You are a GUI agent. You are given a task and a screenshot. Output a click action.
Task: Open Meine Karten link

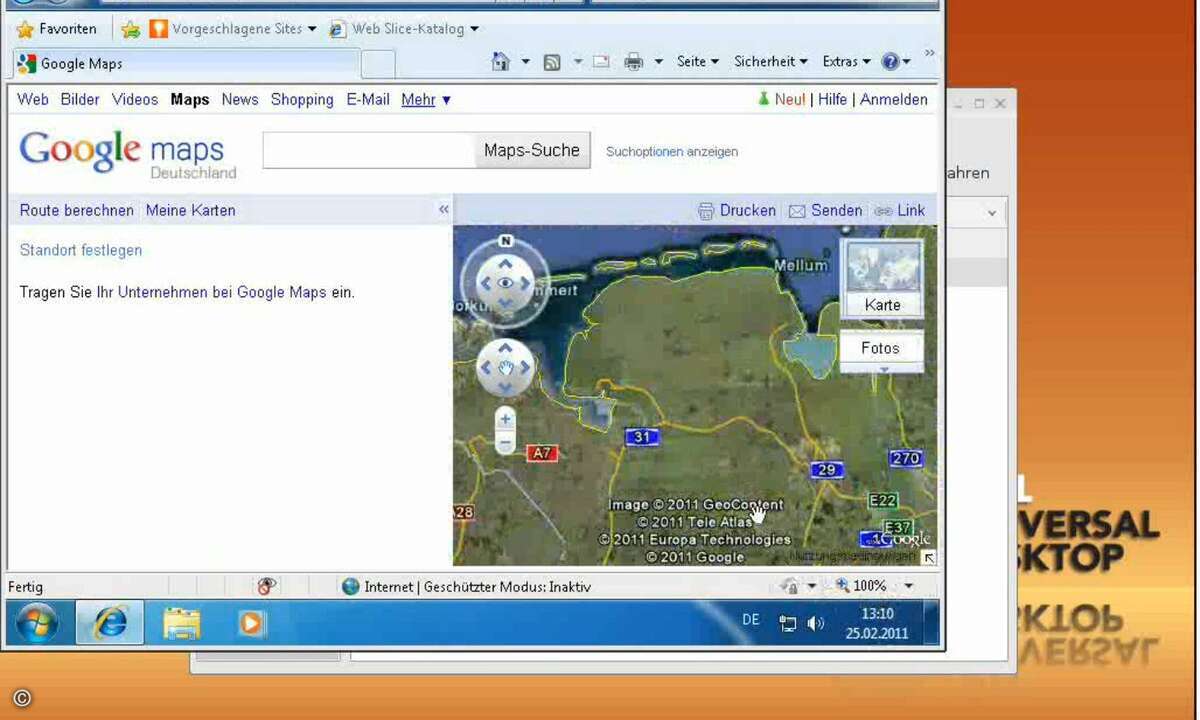click(x=191, y=211)
